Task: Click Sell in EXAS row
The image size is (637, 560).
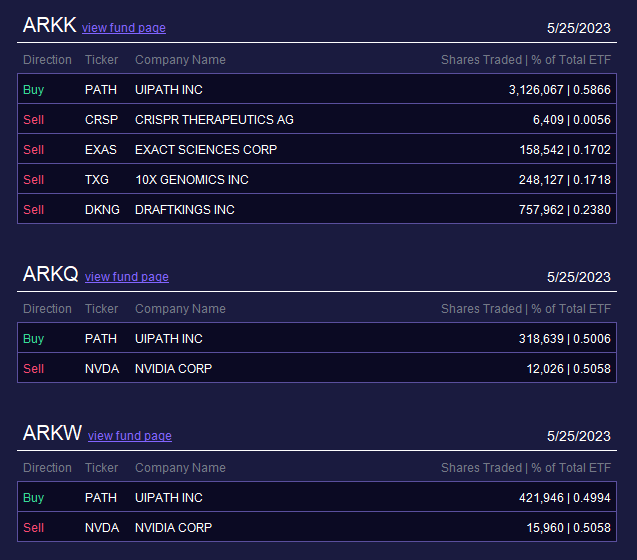Action: pyautogui.click(x=33, y=150)
